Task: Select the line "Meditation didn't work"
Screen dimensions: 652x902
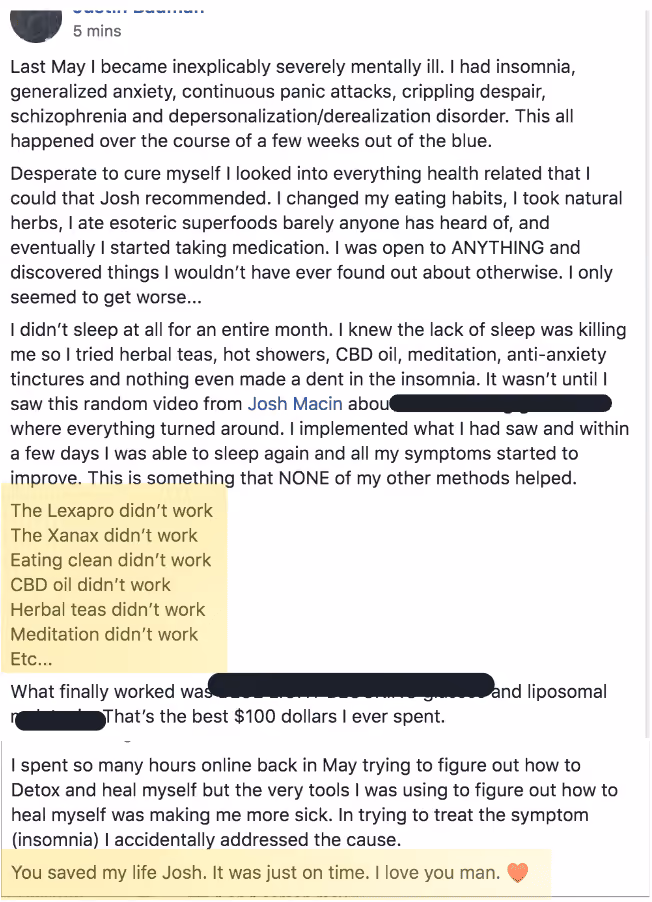Action: point(104,635)
